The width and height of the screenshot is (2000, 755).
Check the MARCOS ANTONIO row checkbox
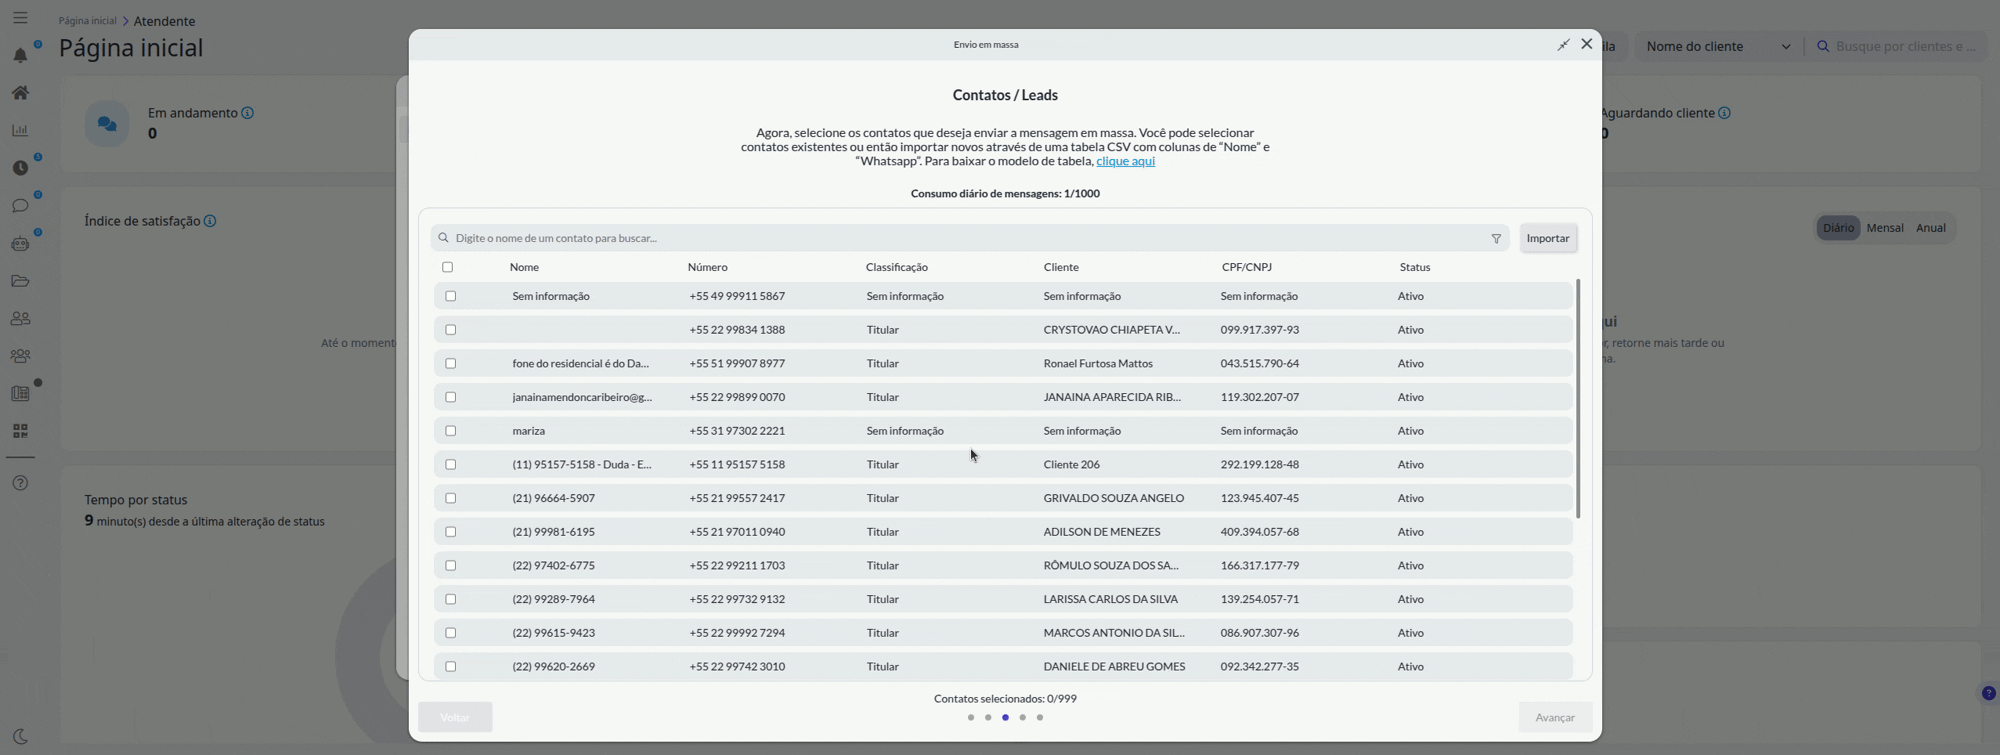pyautogui.click(x=451, y=633)
